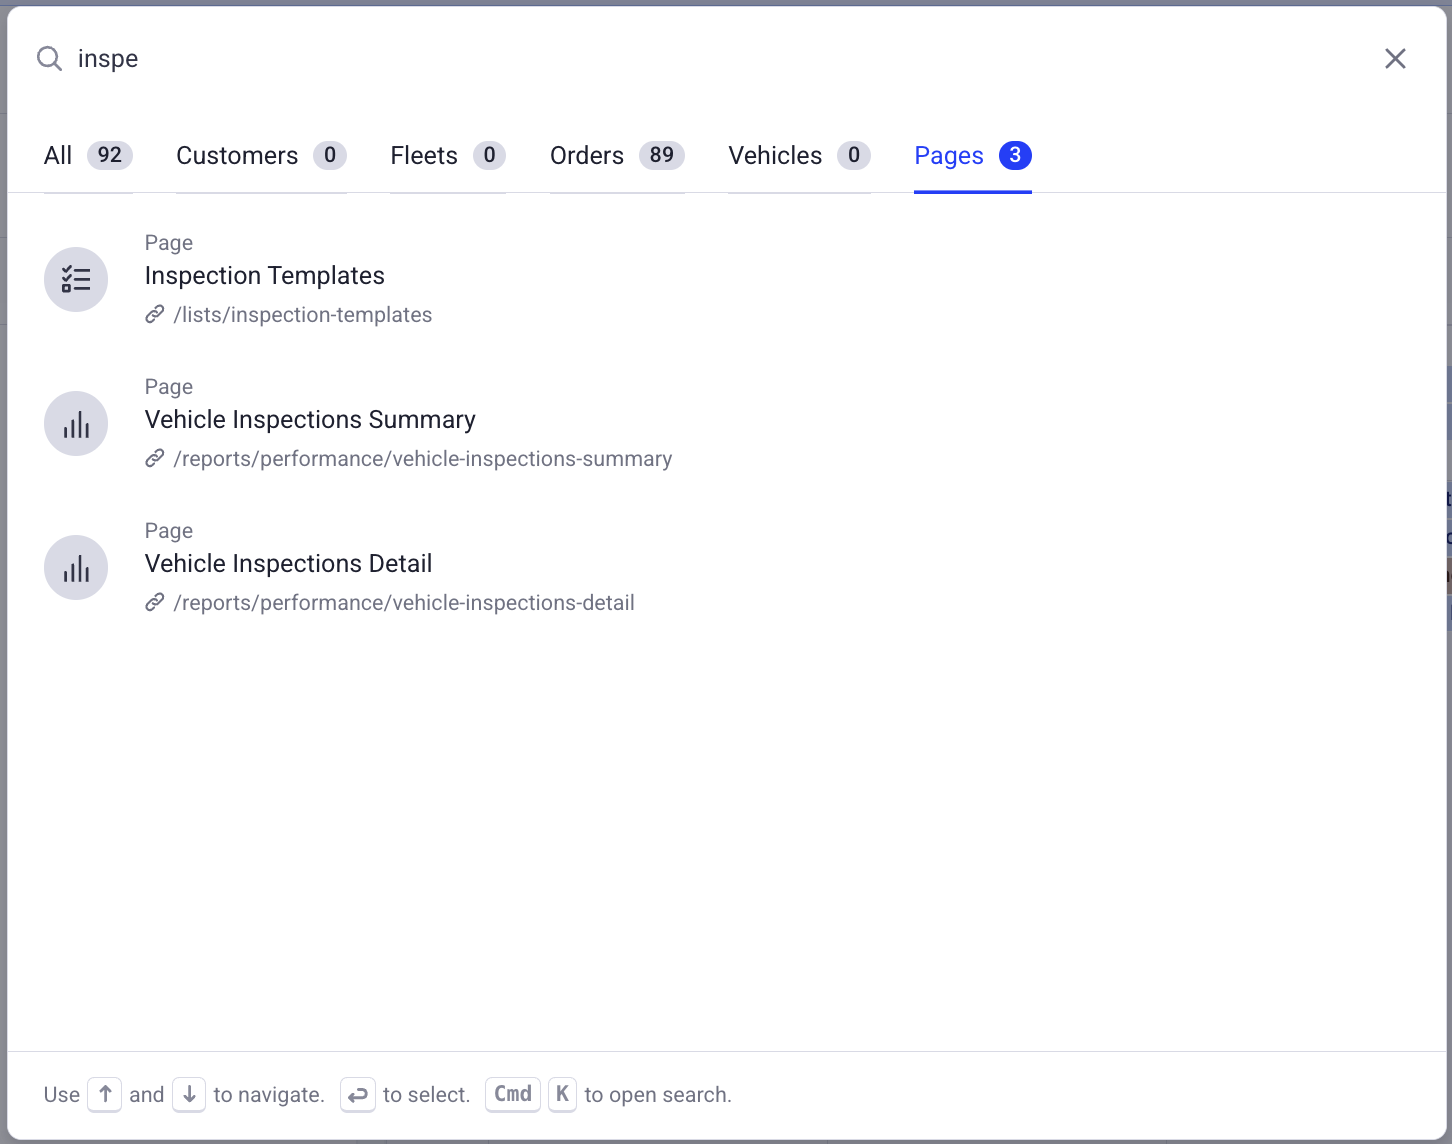The width and height of the screenshot is (1452, 1144).
Task: Click the 92 count badge on All
Action: pyautogui.click(x=110, y=155)
